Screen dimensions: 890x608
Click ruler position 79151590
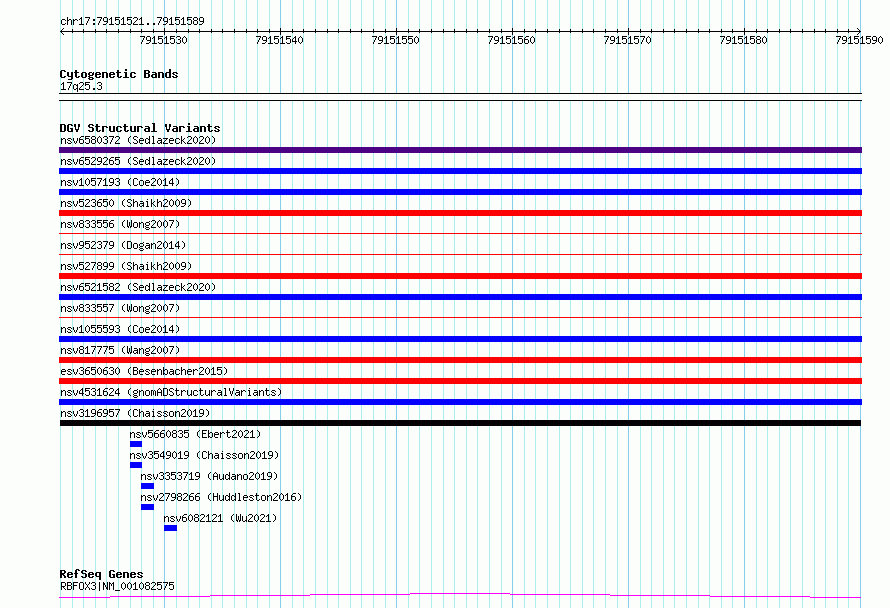859,40
